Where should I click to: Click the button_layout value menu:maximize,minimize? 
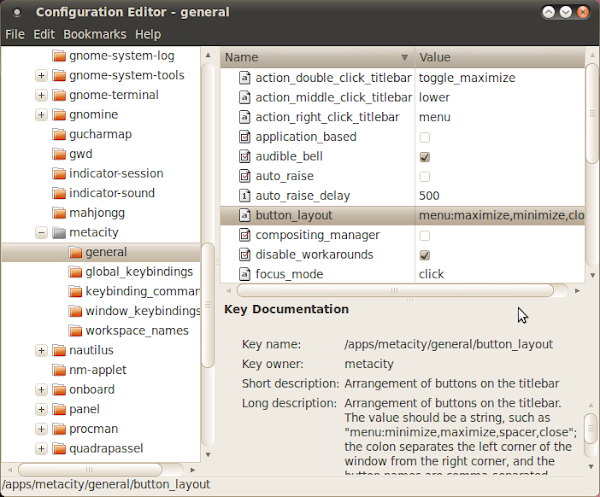[501, 215]
